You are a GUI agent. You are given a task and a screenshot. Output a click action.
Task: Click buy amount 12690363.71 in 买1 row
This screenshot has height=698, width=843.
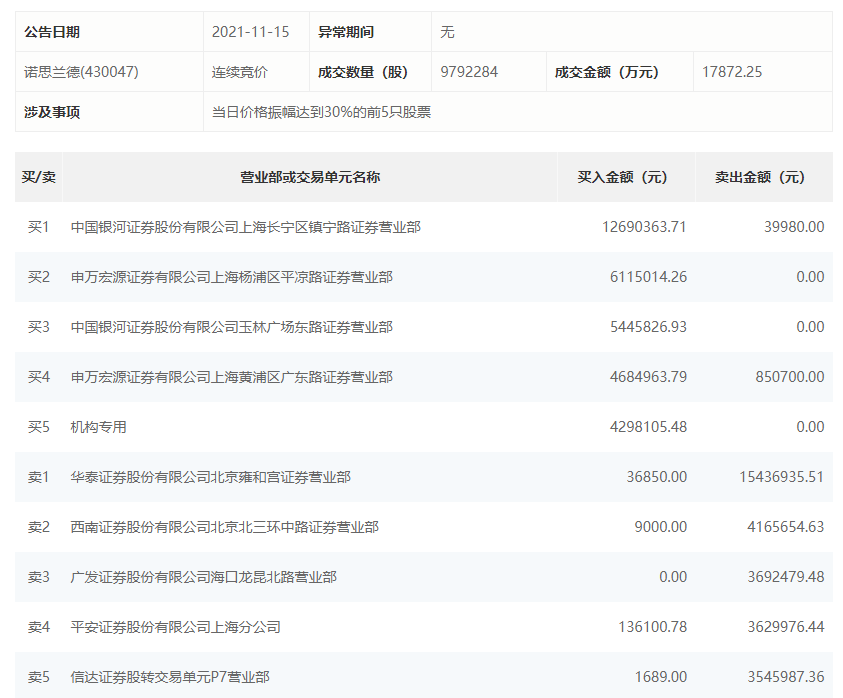pos(644,227)
